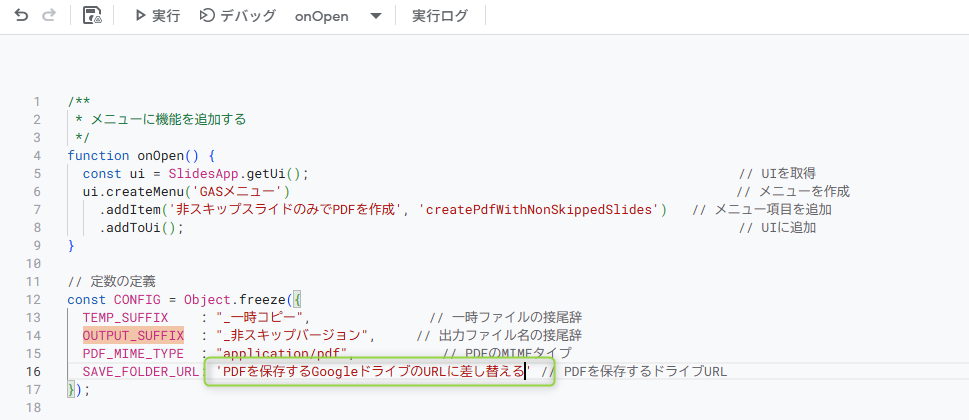The height and width of the screenshot is (420, 969).
Task: Click highlighted 'OUTPUT_SUFFIX' key on line 14
Action: click(x=133, y=335)
